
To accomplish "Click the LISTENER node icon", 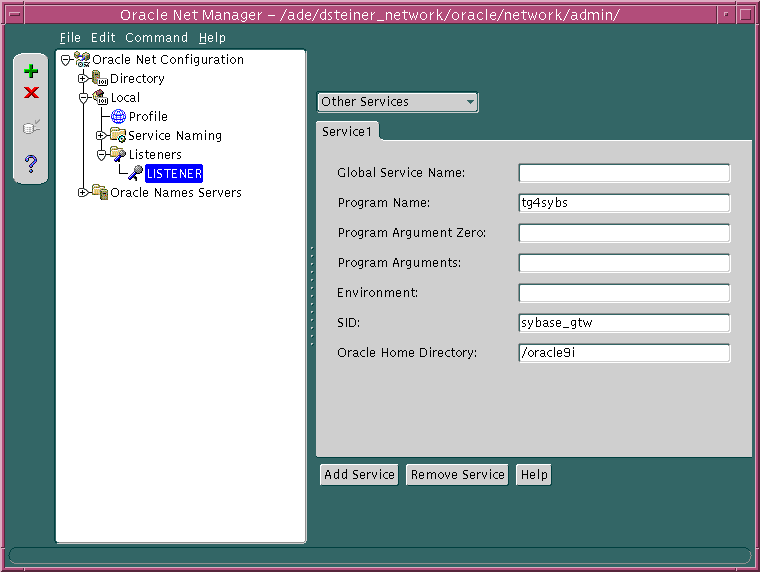I will pos(135,174).
